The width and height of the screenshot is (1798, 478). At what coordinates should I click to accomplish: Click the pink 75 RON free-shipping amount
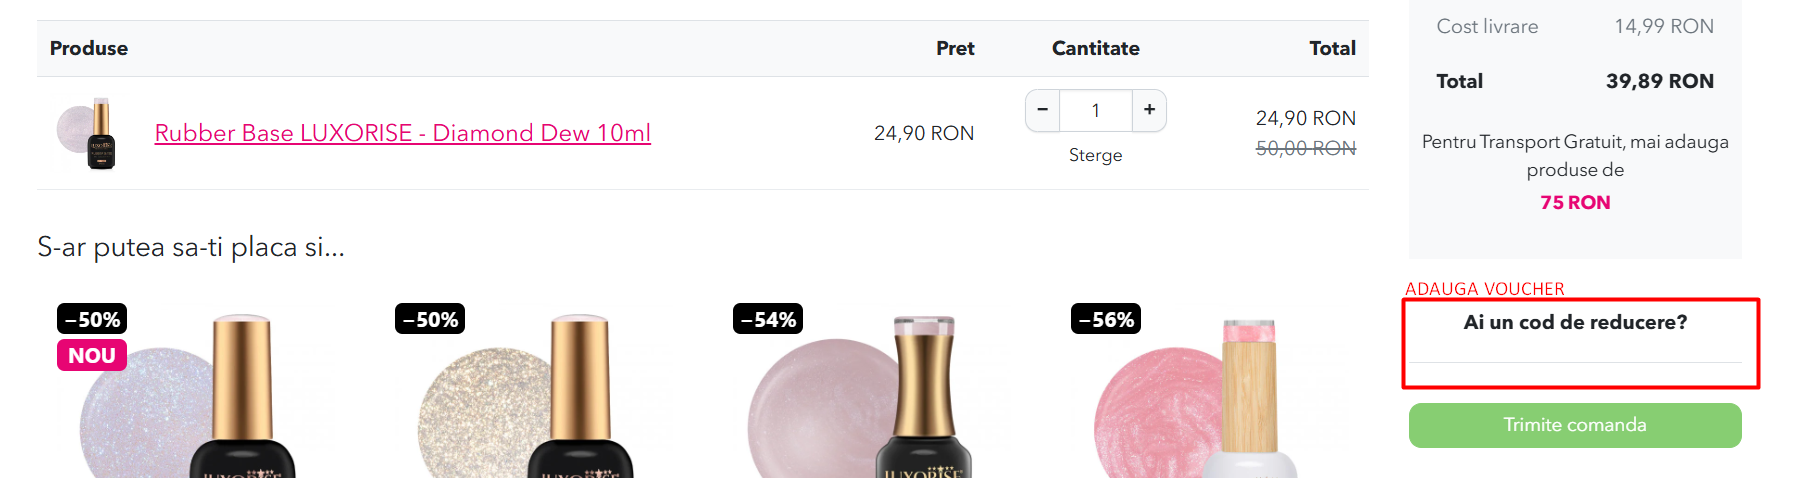coord(1575,202)
